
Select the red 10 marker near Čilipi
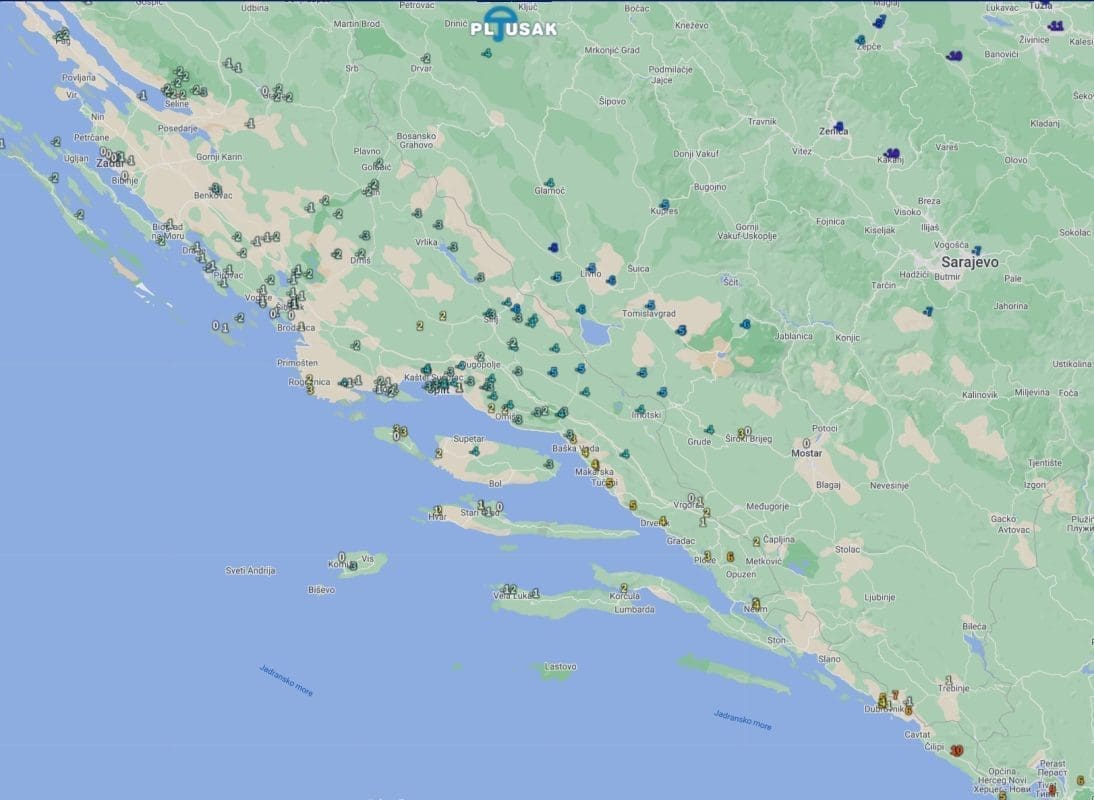tap(957, 750)
